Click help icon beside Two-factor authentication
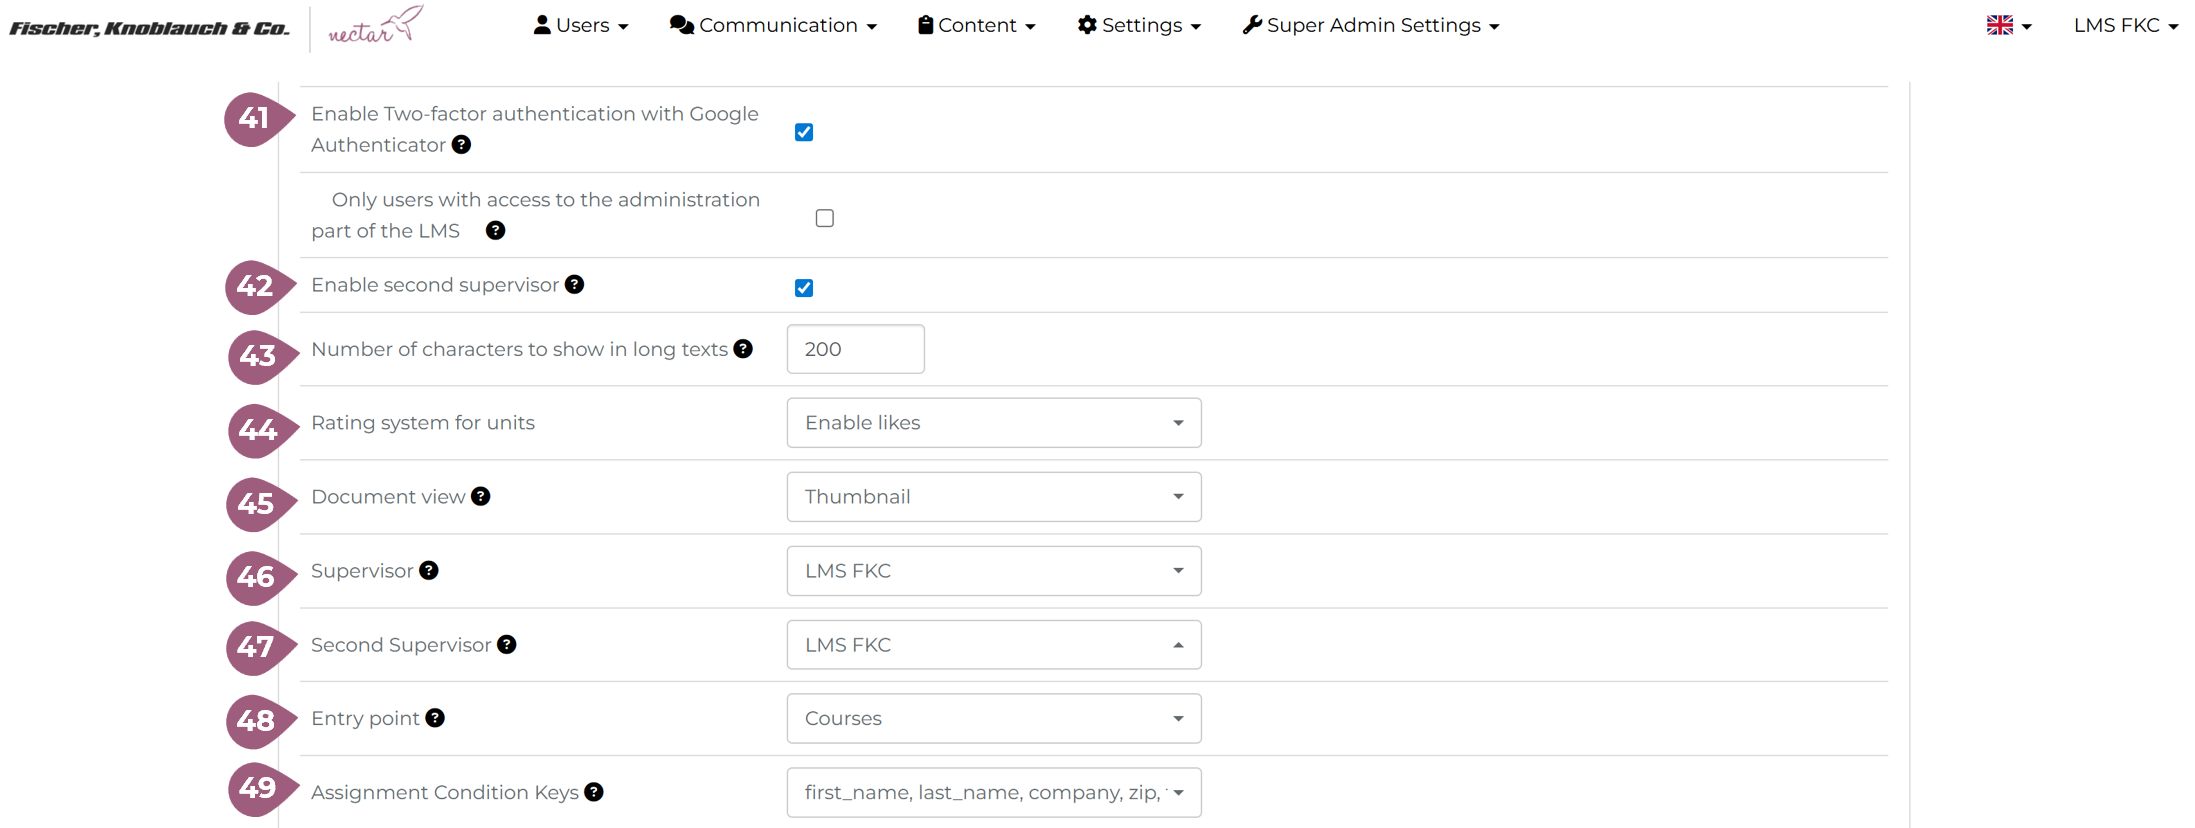2195x828 pixels. click(461, 145)
